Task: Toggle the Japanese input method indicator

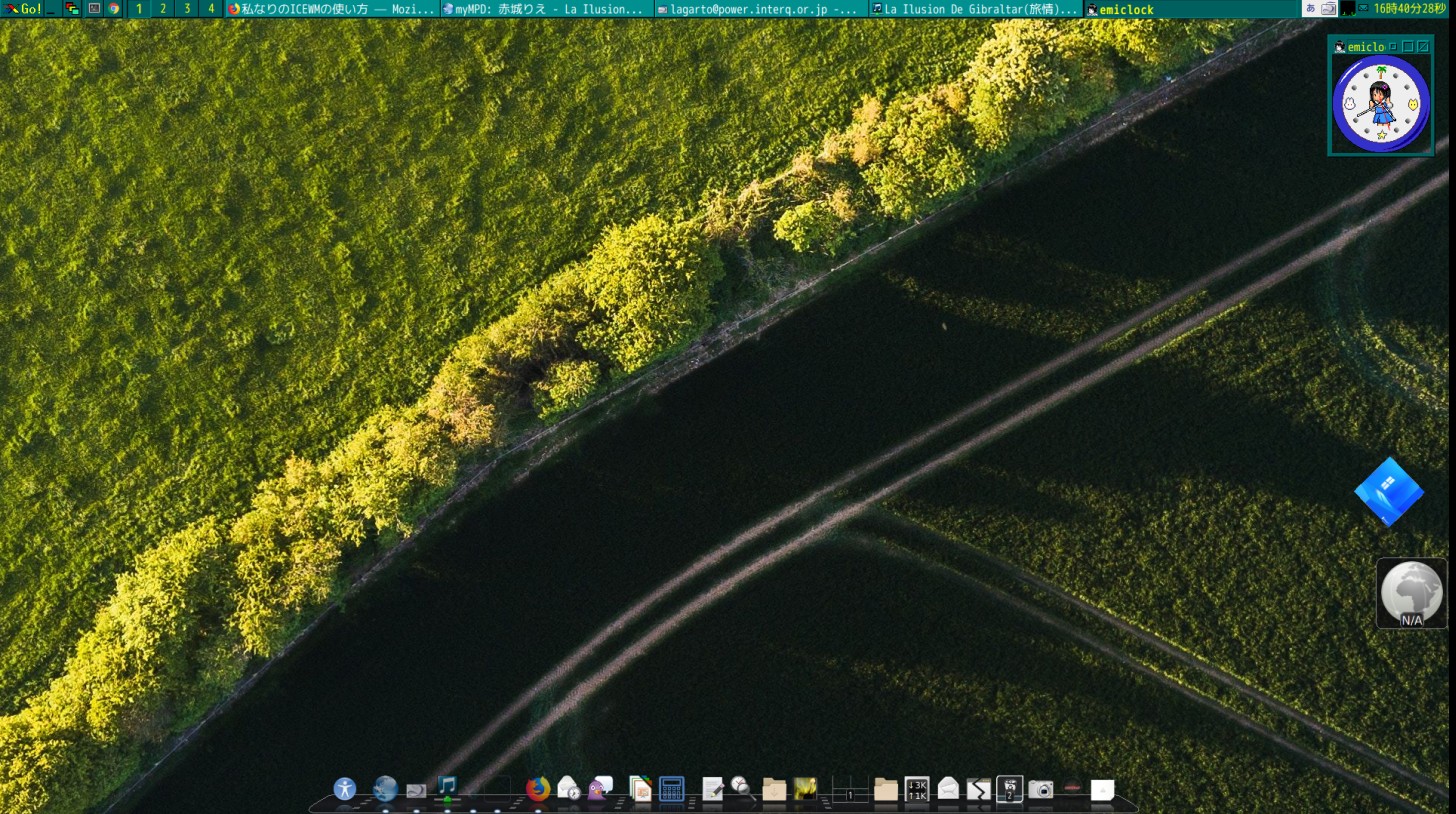Action: click(1310, 9)
